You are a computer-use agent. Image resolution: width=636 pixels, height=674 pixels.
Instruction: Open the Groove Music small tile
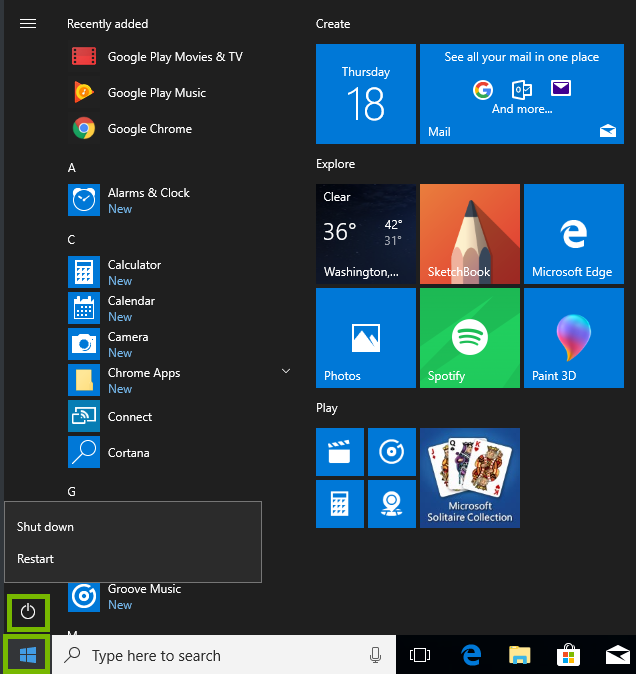[x=392, y=452]
